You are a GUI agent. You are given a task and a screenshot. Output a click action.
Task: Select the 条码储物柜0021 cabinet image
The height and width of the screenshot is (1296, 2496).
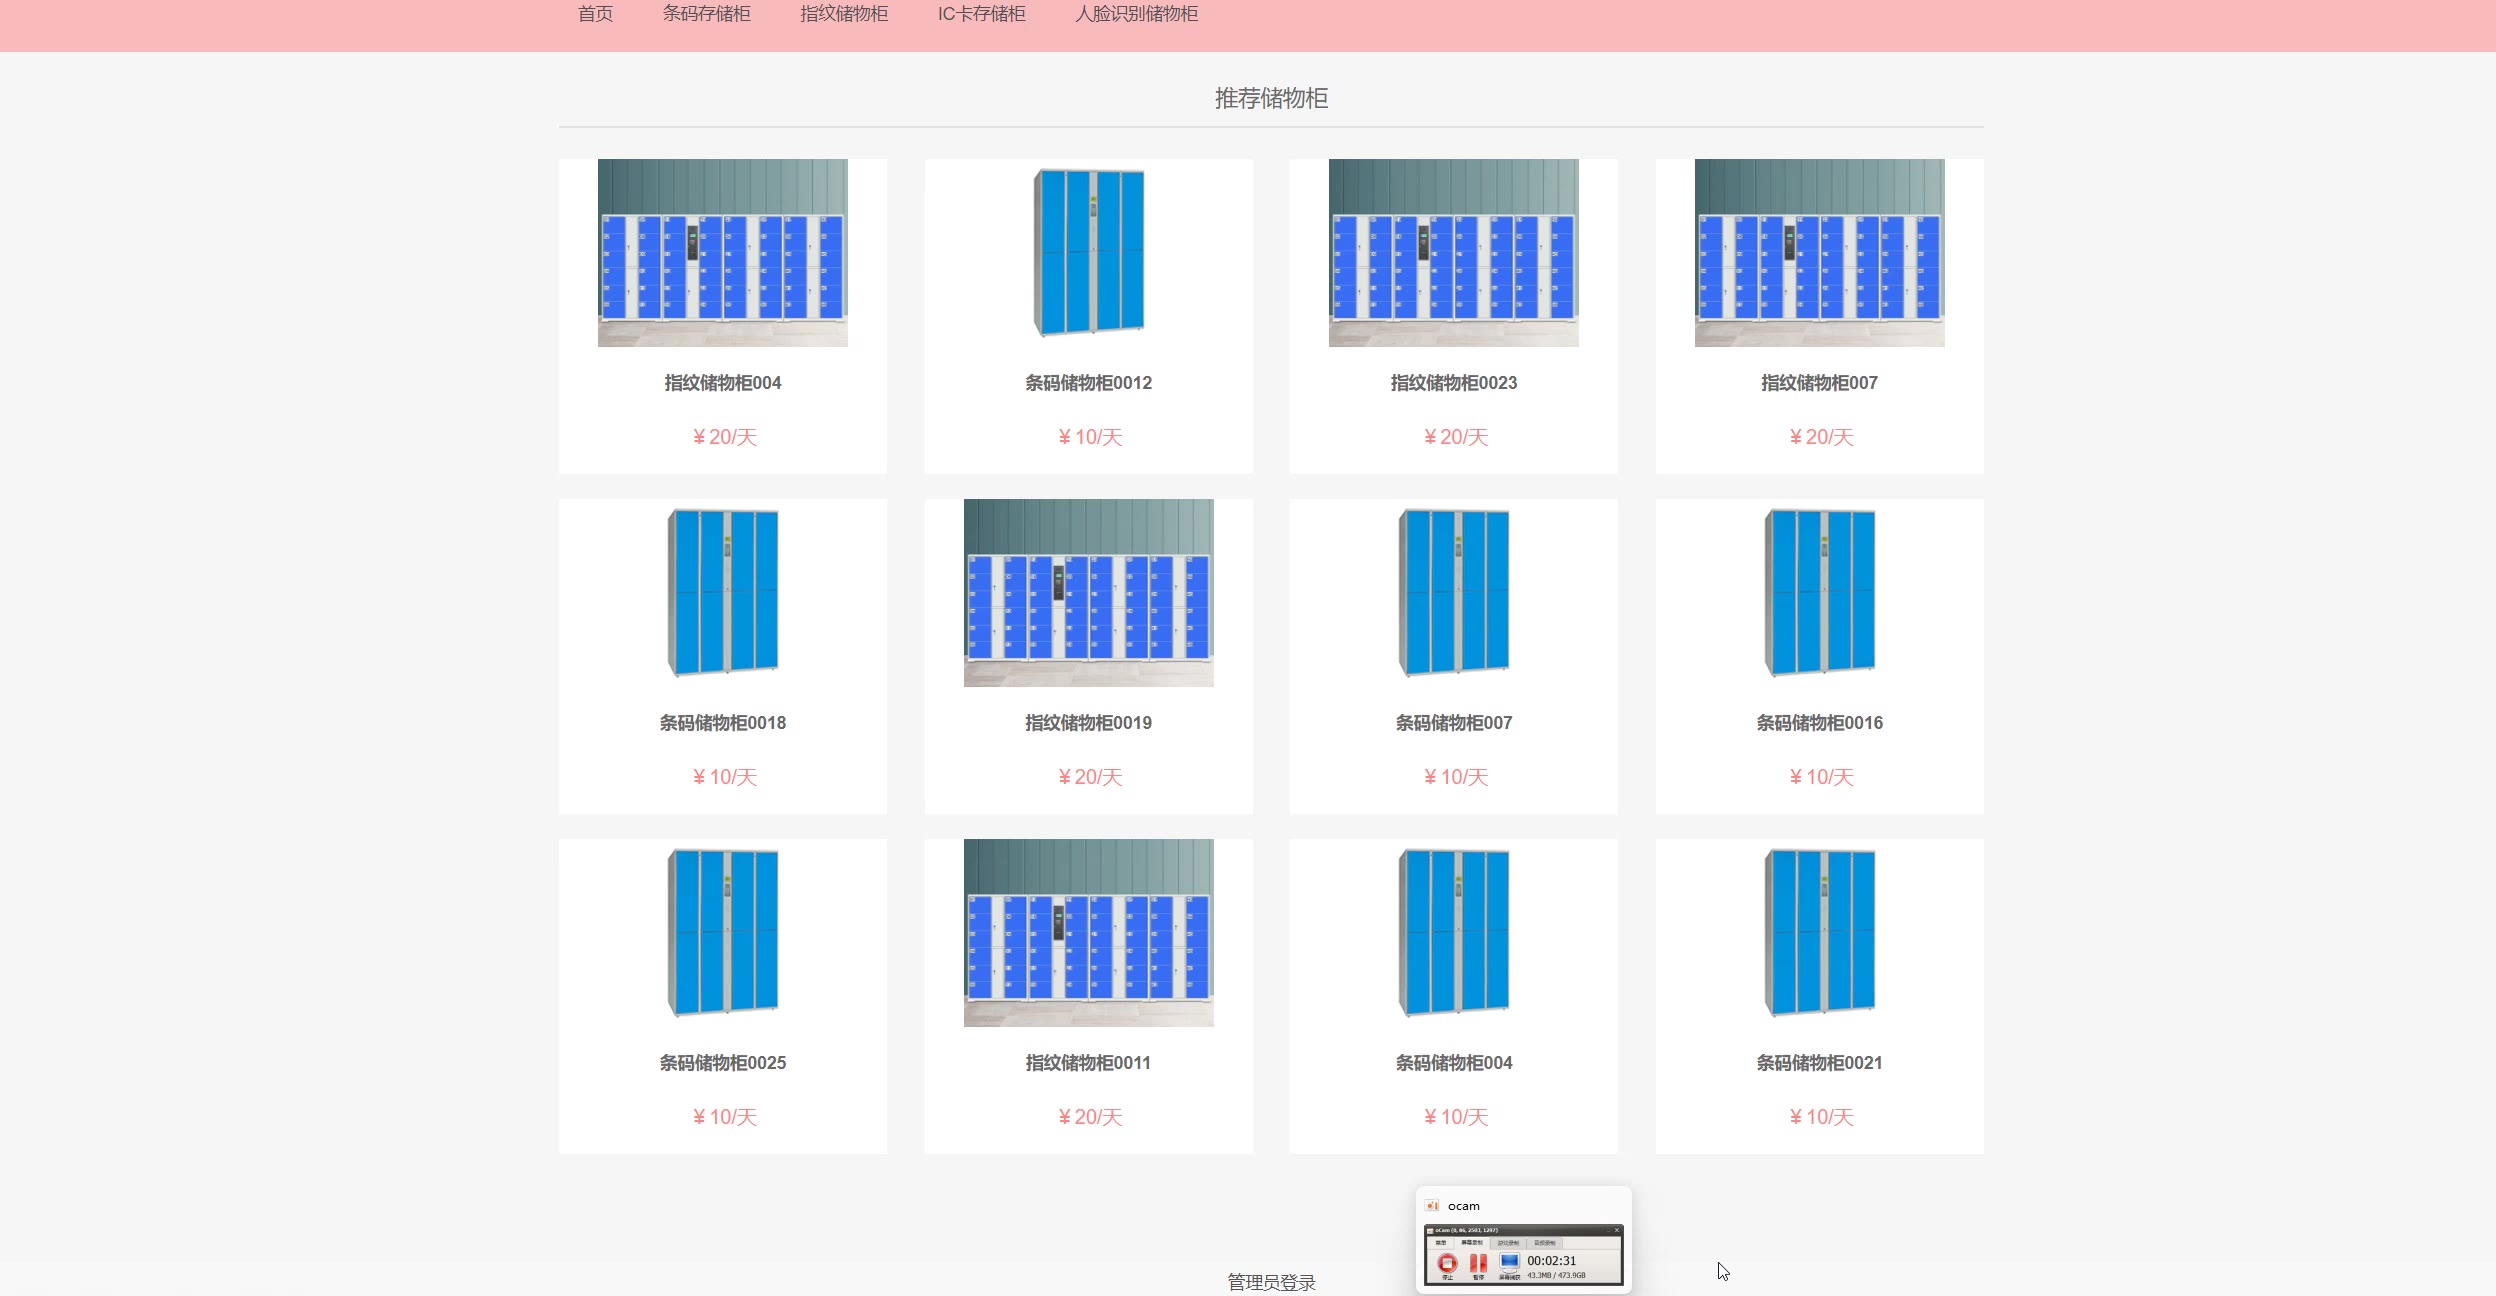pyautogui.click(x=1819, y=933)
